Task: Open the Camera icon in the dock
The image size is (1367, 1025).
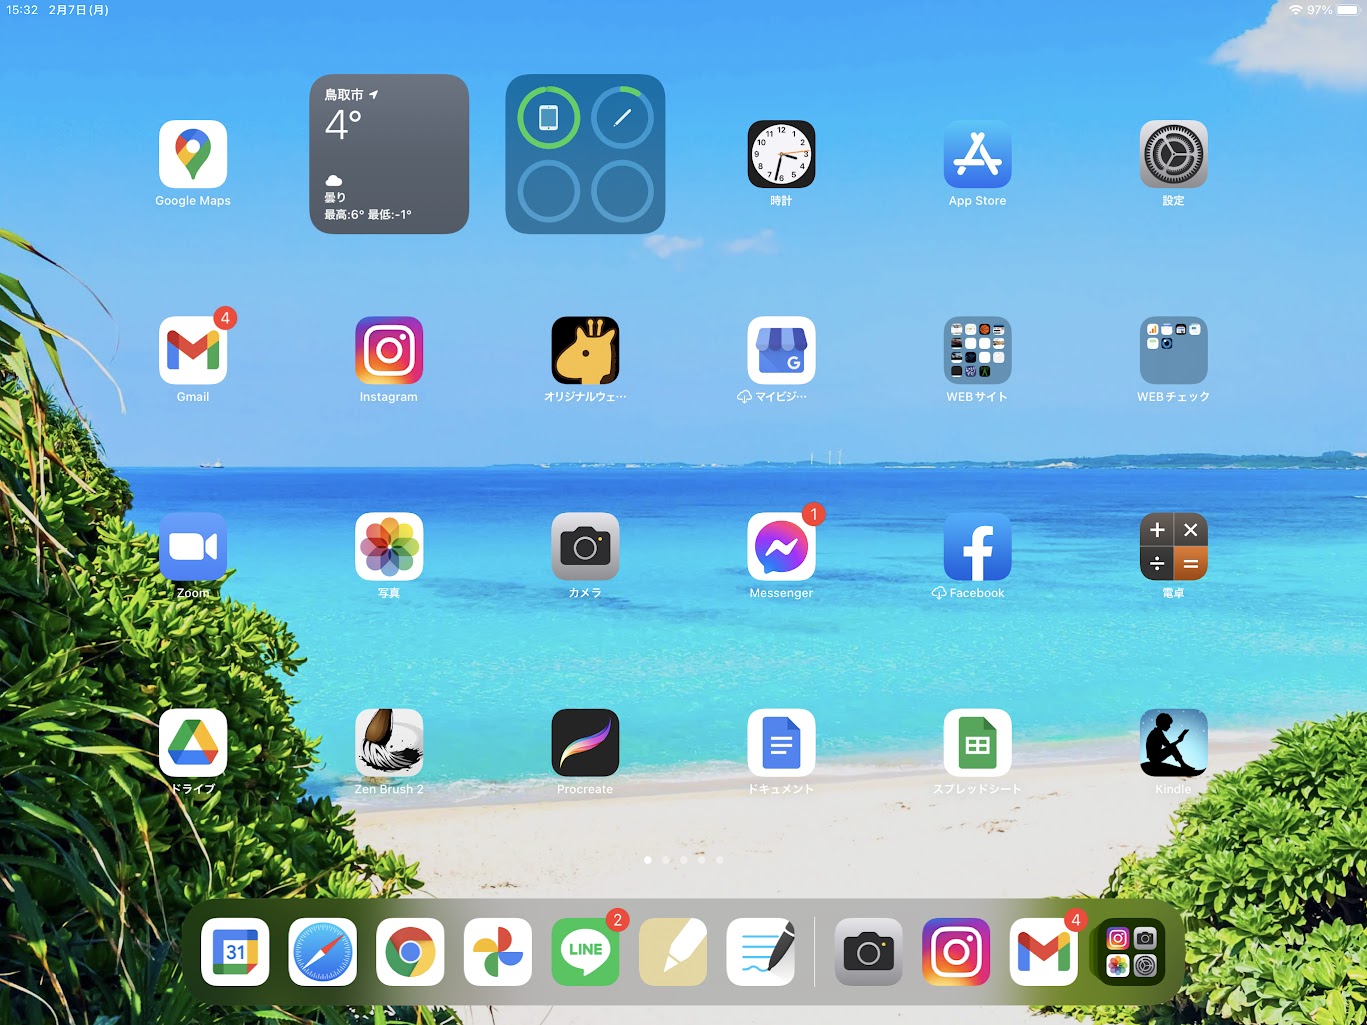Action: pos(868,952)
